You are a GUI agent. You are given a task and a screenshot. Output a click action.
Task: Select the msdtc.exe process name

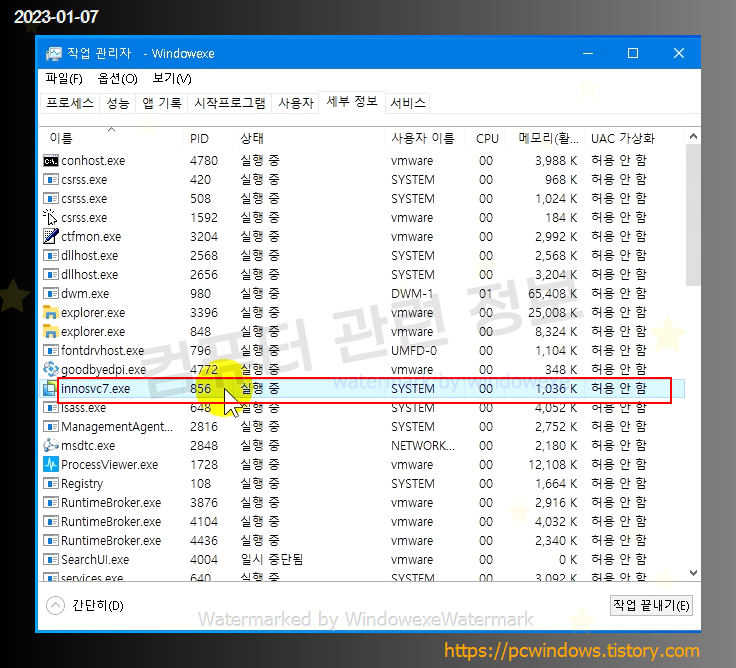[x=88, y=445]
